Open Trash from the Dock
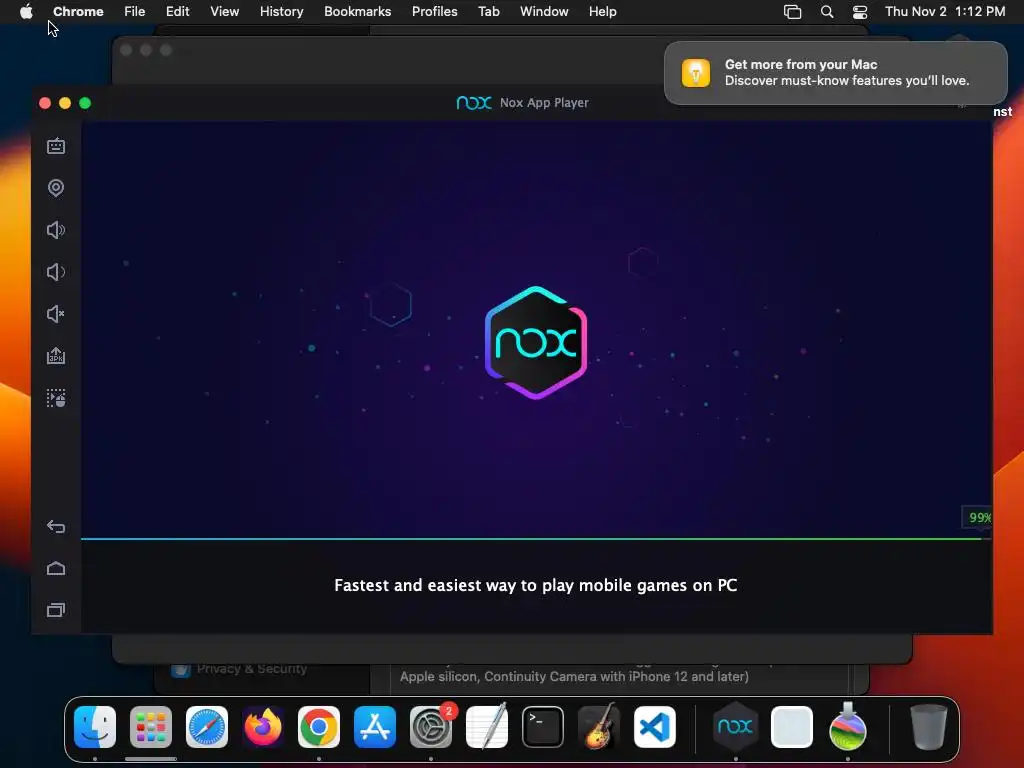Viewport: 1024px width, 768px height. 928,727
